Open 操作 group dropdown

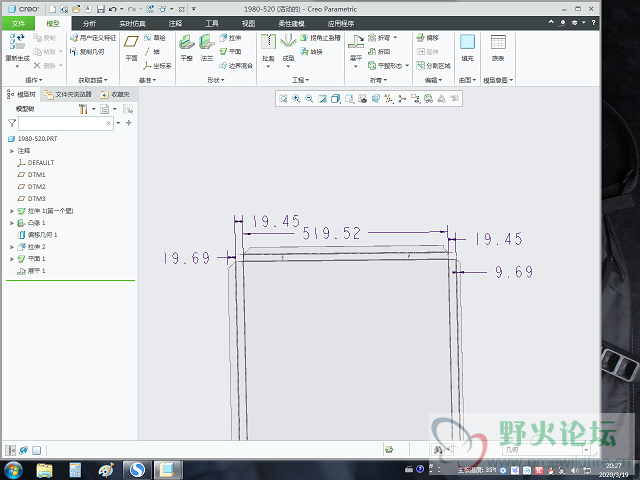point(34,80)
